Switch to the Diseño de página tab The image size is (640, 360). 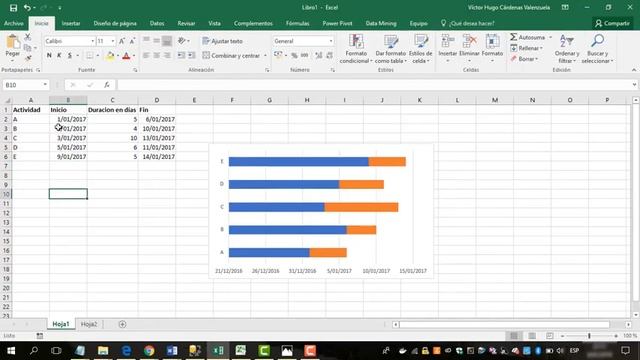tap(115, 24)
